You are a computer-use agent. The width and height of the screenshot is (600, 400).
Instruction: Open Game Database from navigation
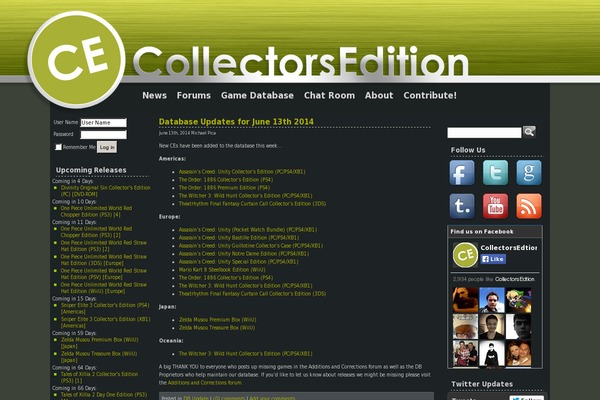[x=257, y=96]
